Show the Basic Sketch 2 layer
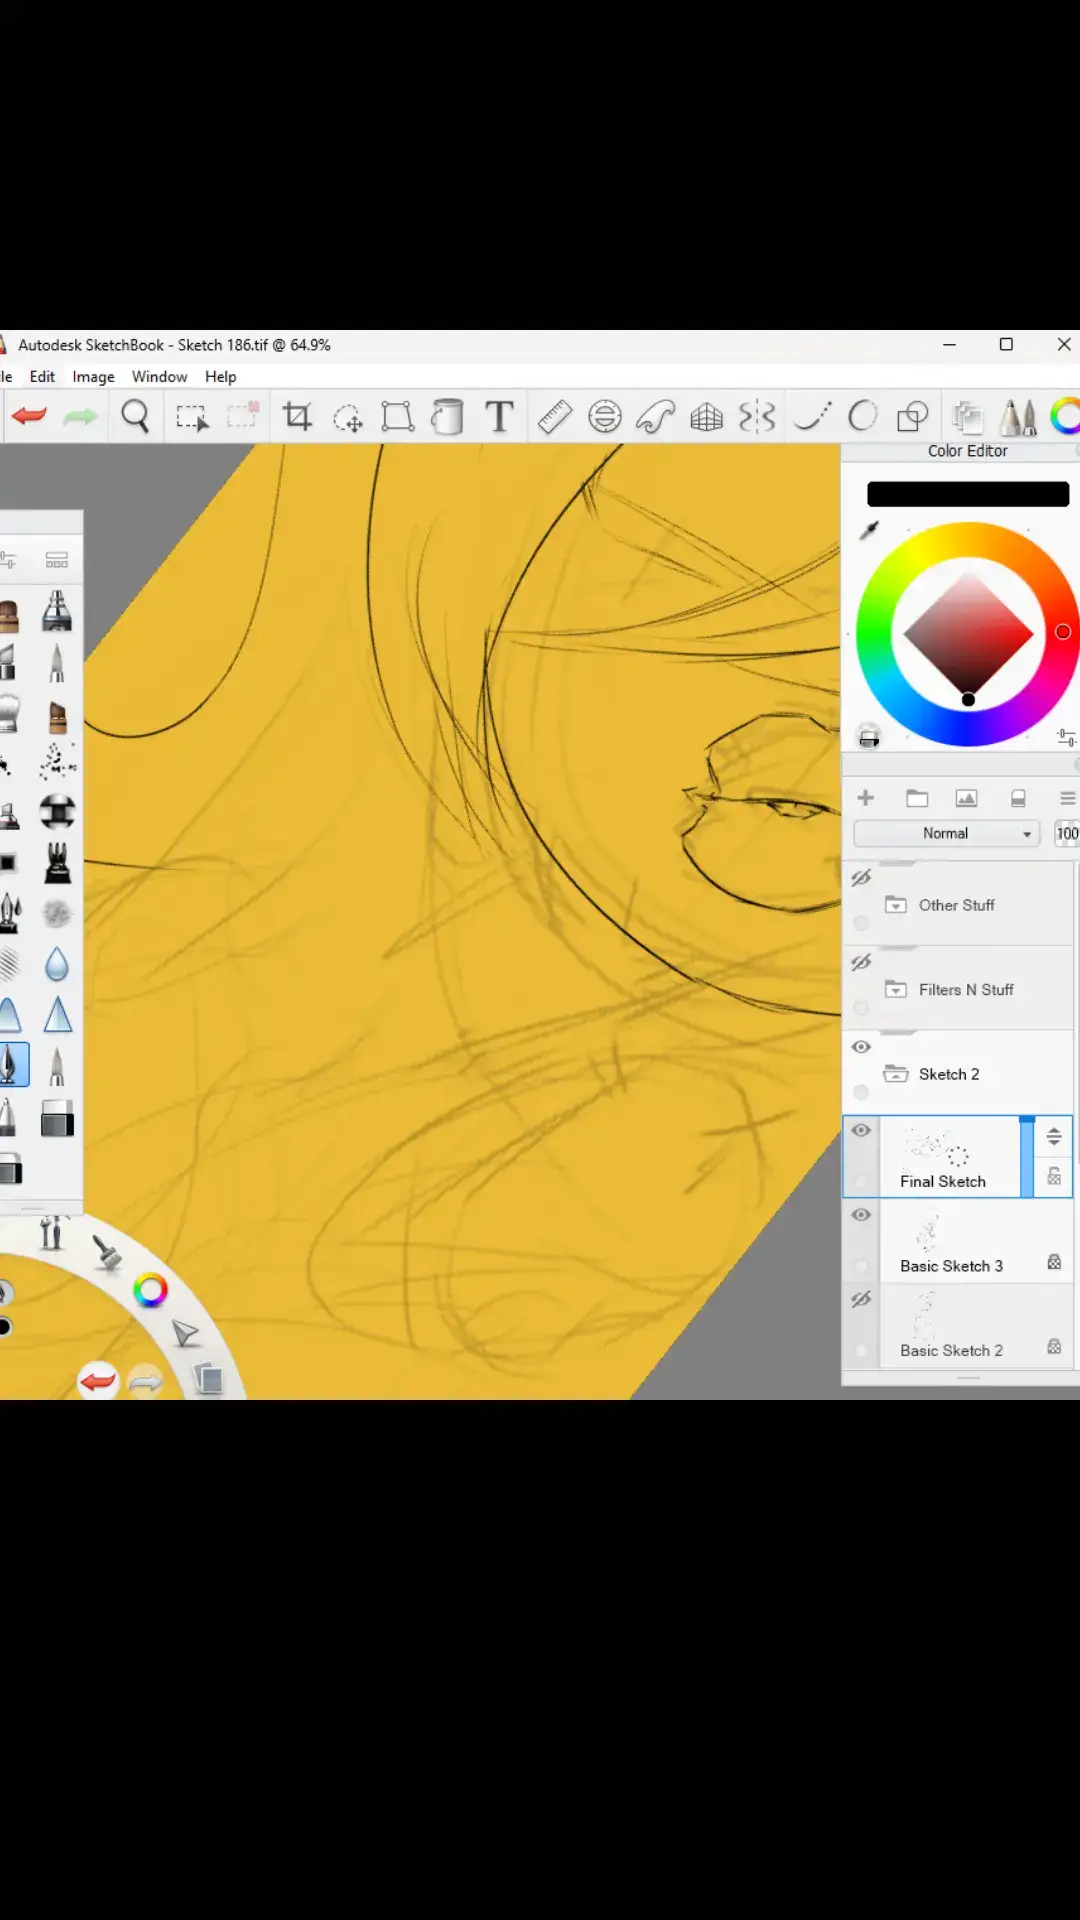The width and height of the screenshot is (1080, 1920). click(x=861, y=1299)
